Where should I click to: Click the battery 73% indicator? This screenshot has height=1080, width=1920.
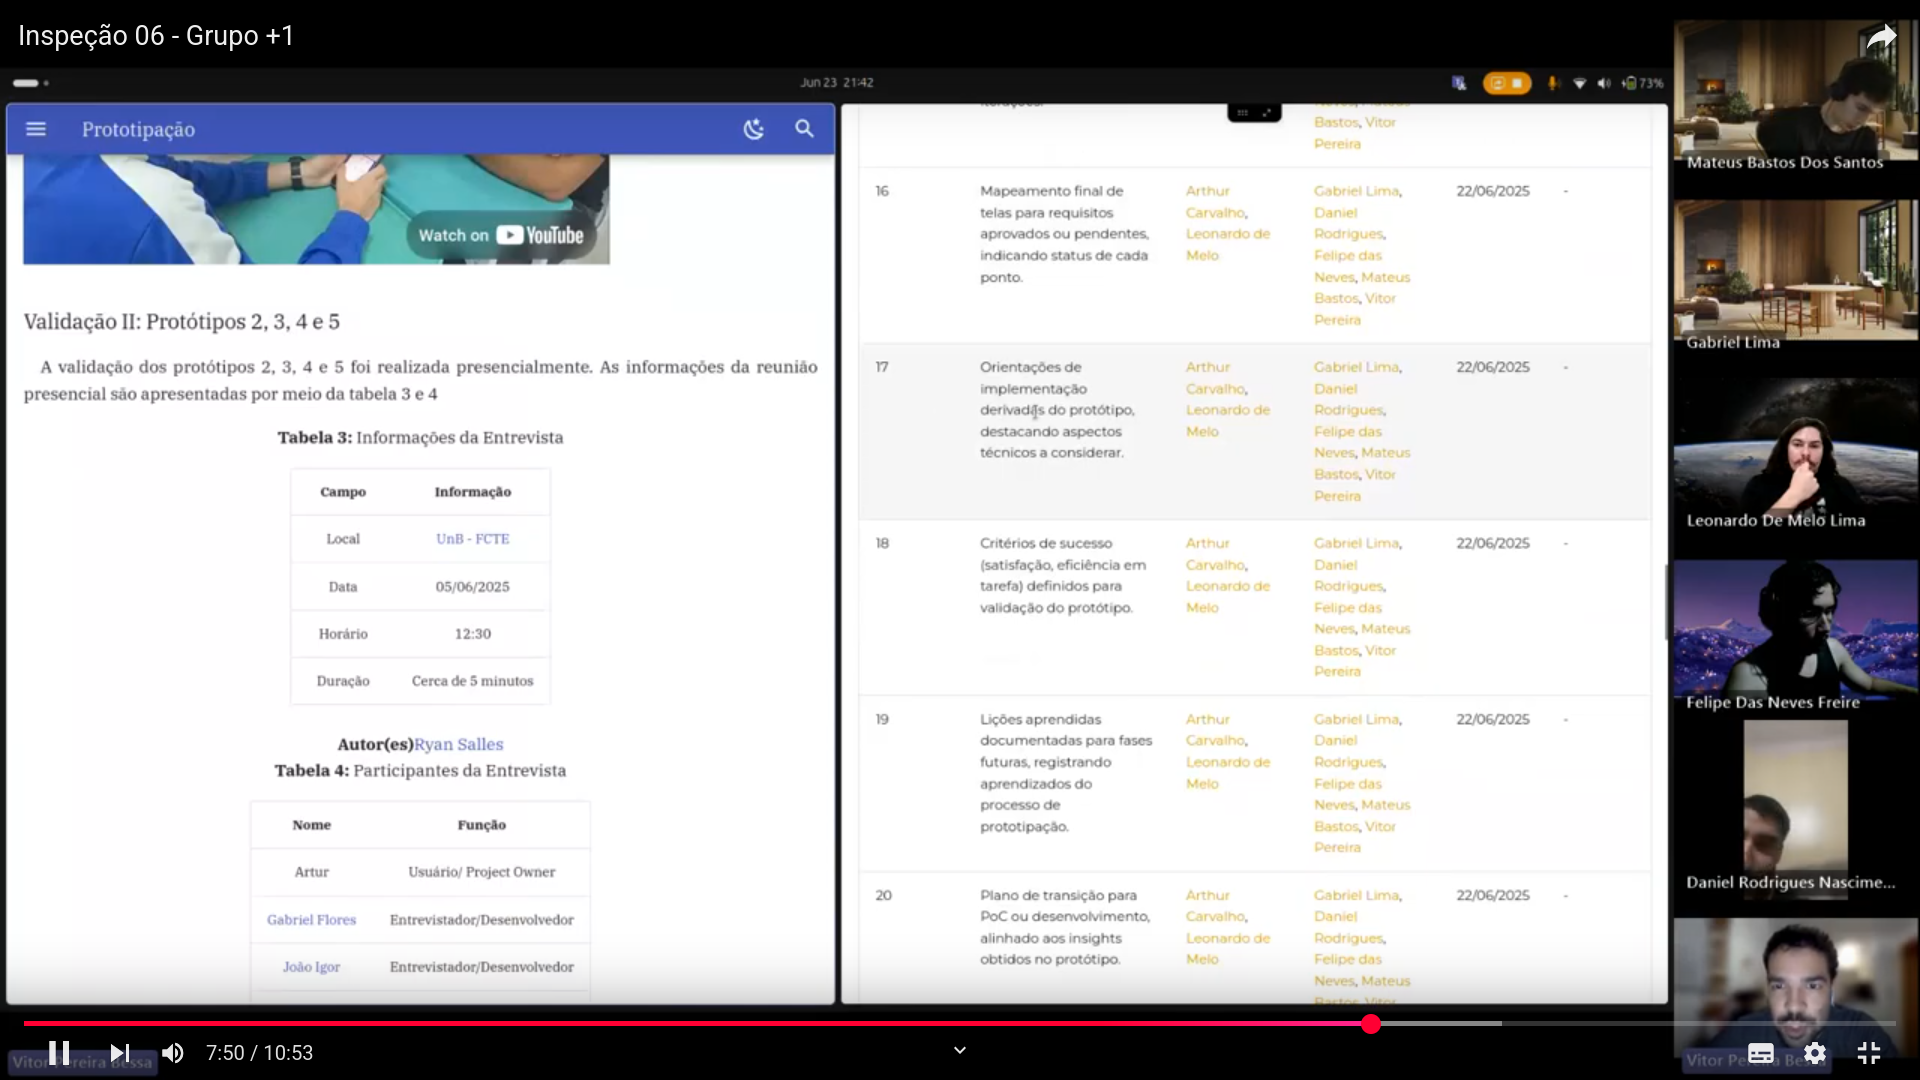[1643, 83]
